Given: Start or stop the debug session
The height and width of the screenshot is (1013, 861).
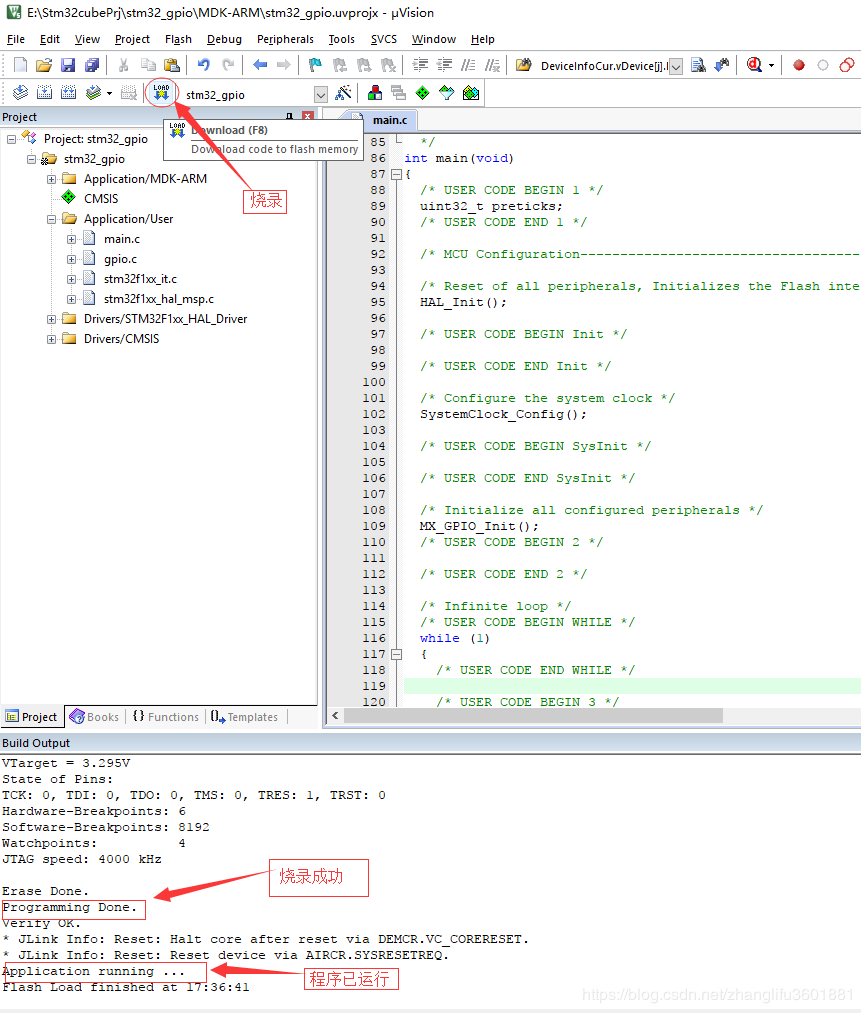Looking at the screenshot, I should [754, 65].
